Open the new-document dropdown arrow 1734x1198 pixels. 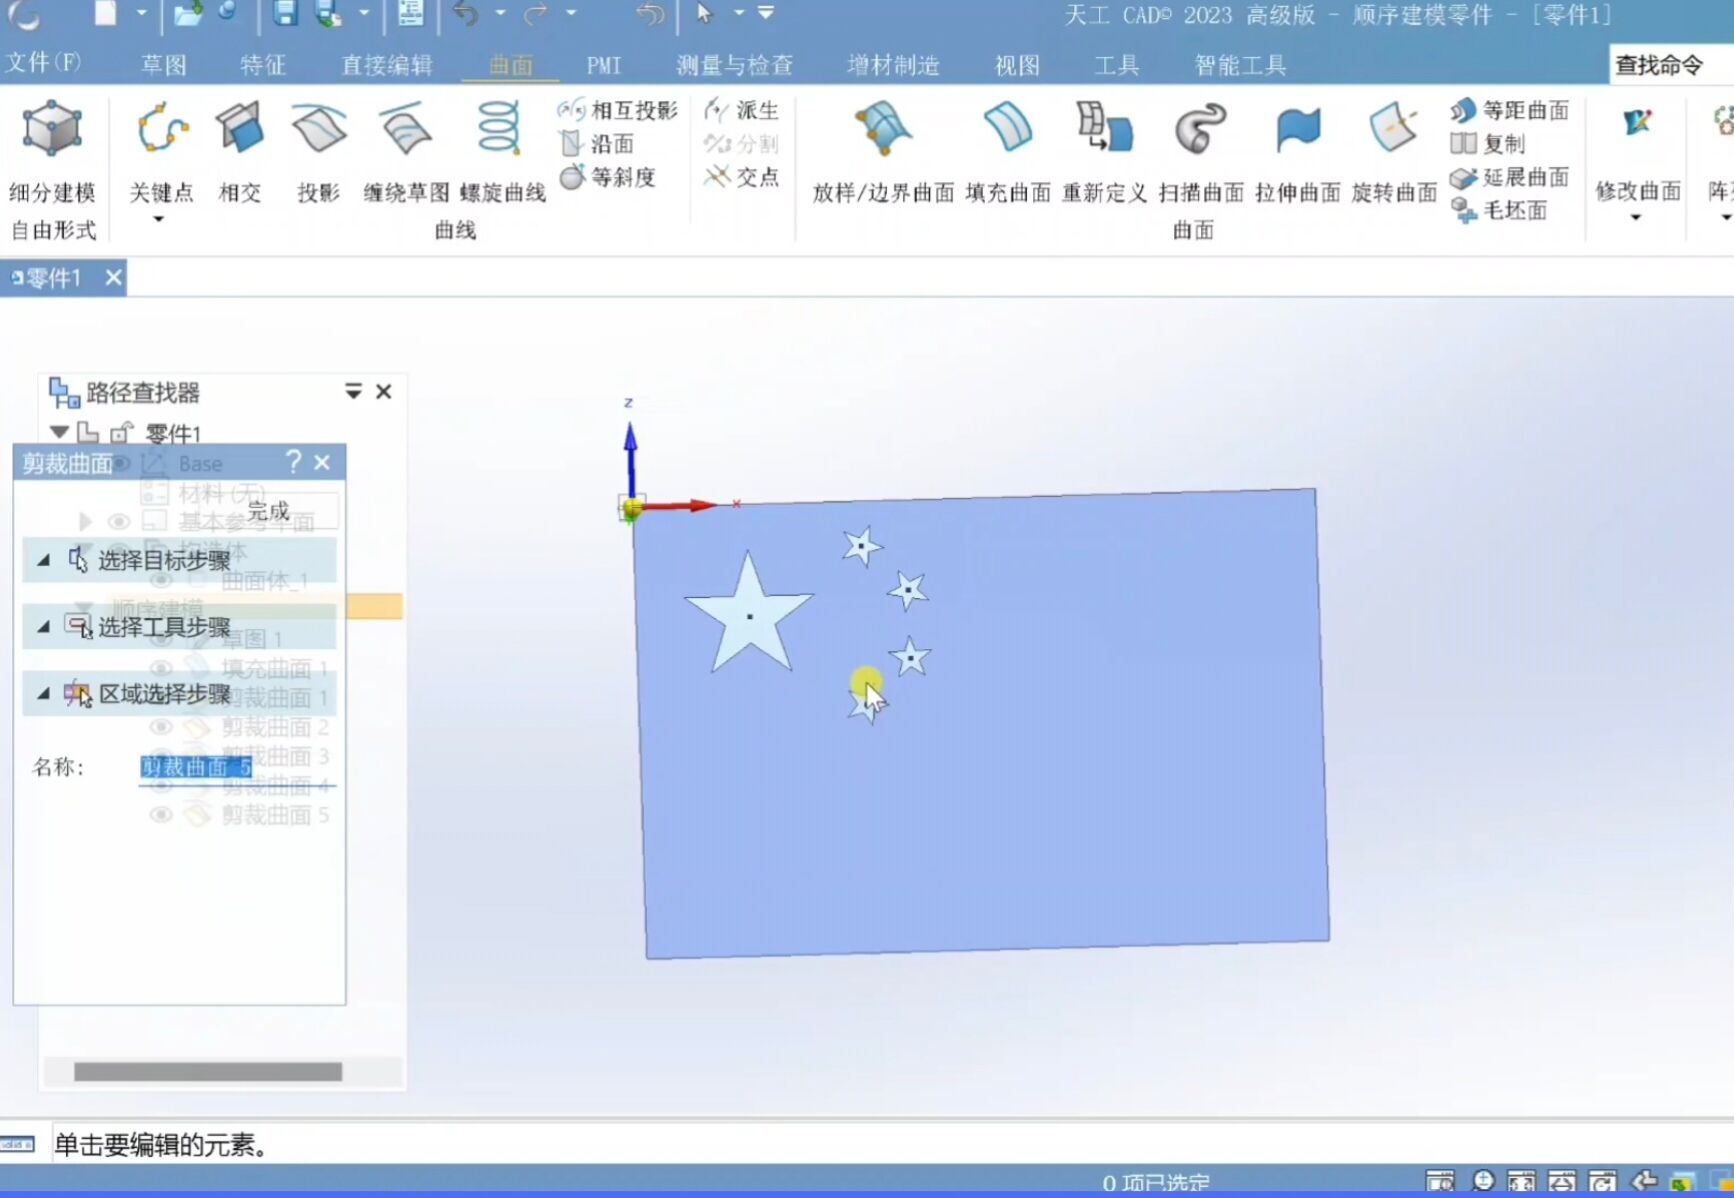click(141, 13)
